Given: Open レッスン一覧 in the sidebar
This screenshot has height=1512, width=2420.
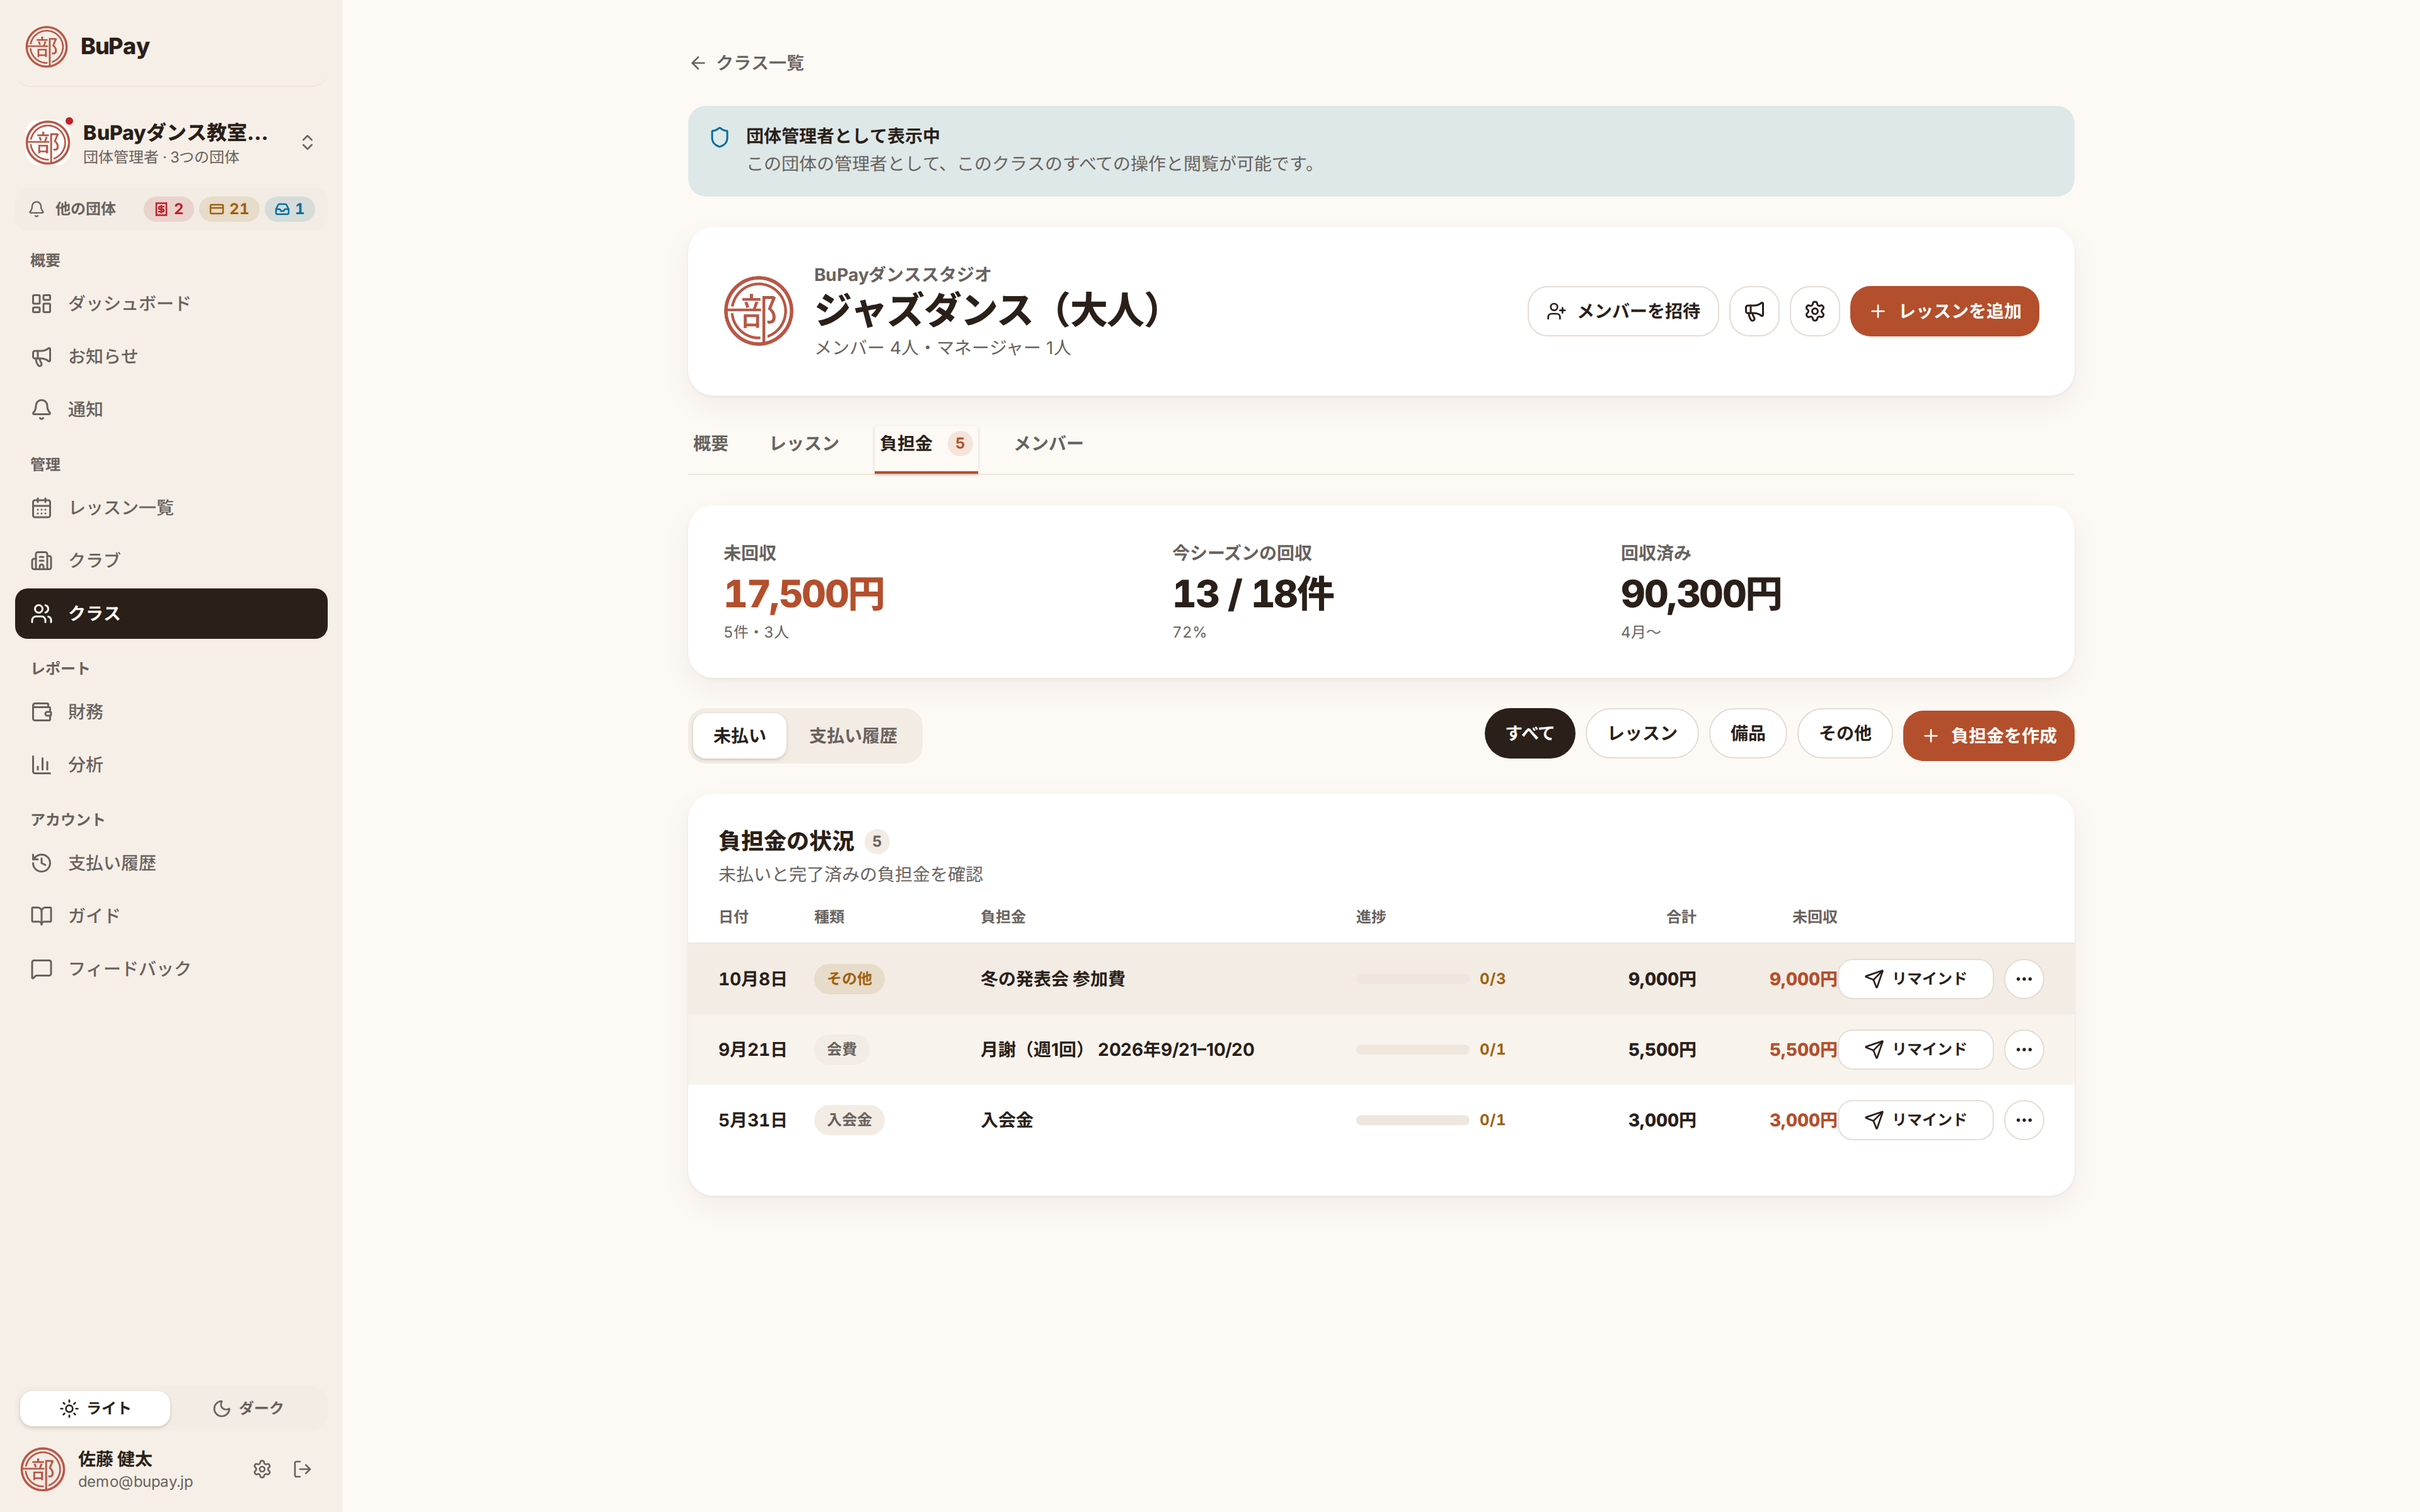Looking at the screenshot, I should 171,507.
